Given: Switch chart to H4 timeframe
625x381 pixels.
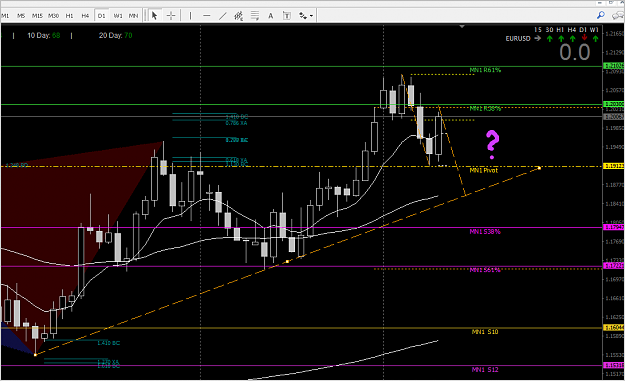Looking at the screenshot, I should click(x=85, y=16).
